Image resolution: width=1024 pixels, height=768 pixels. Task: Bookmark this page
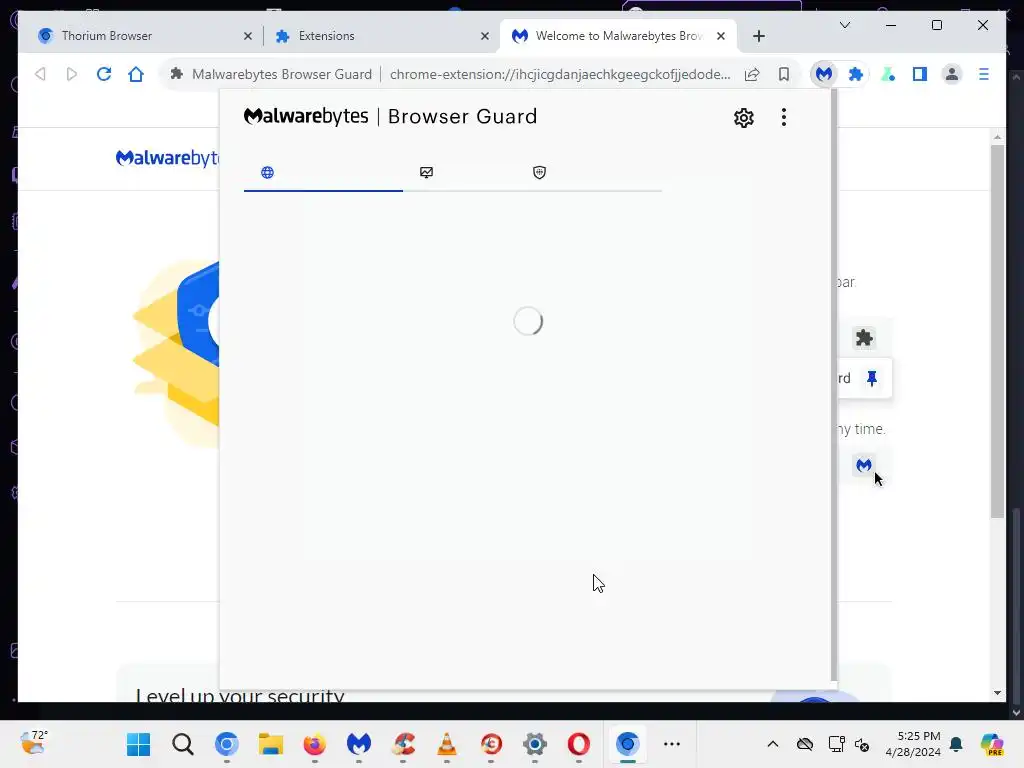[784, 74]
